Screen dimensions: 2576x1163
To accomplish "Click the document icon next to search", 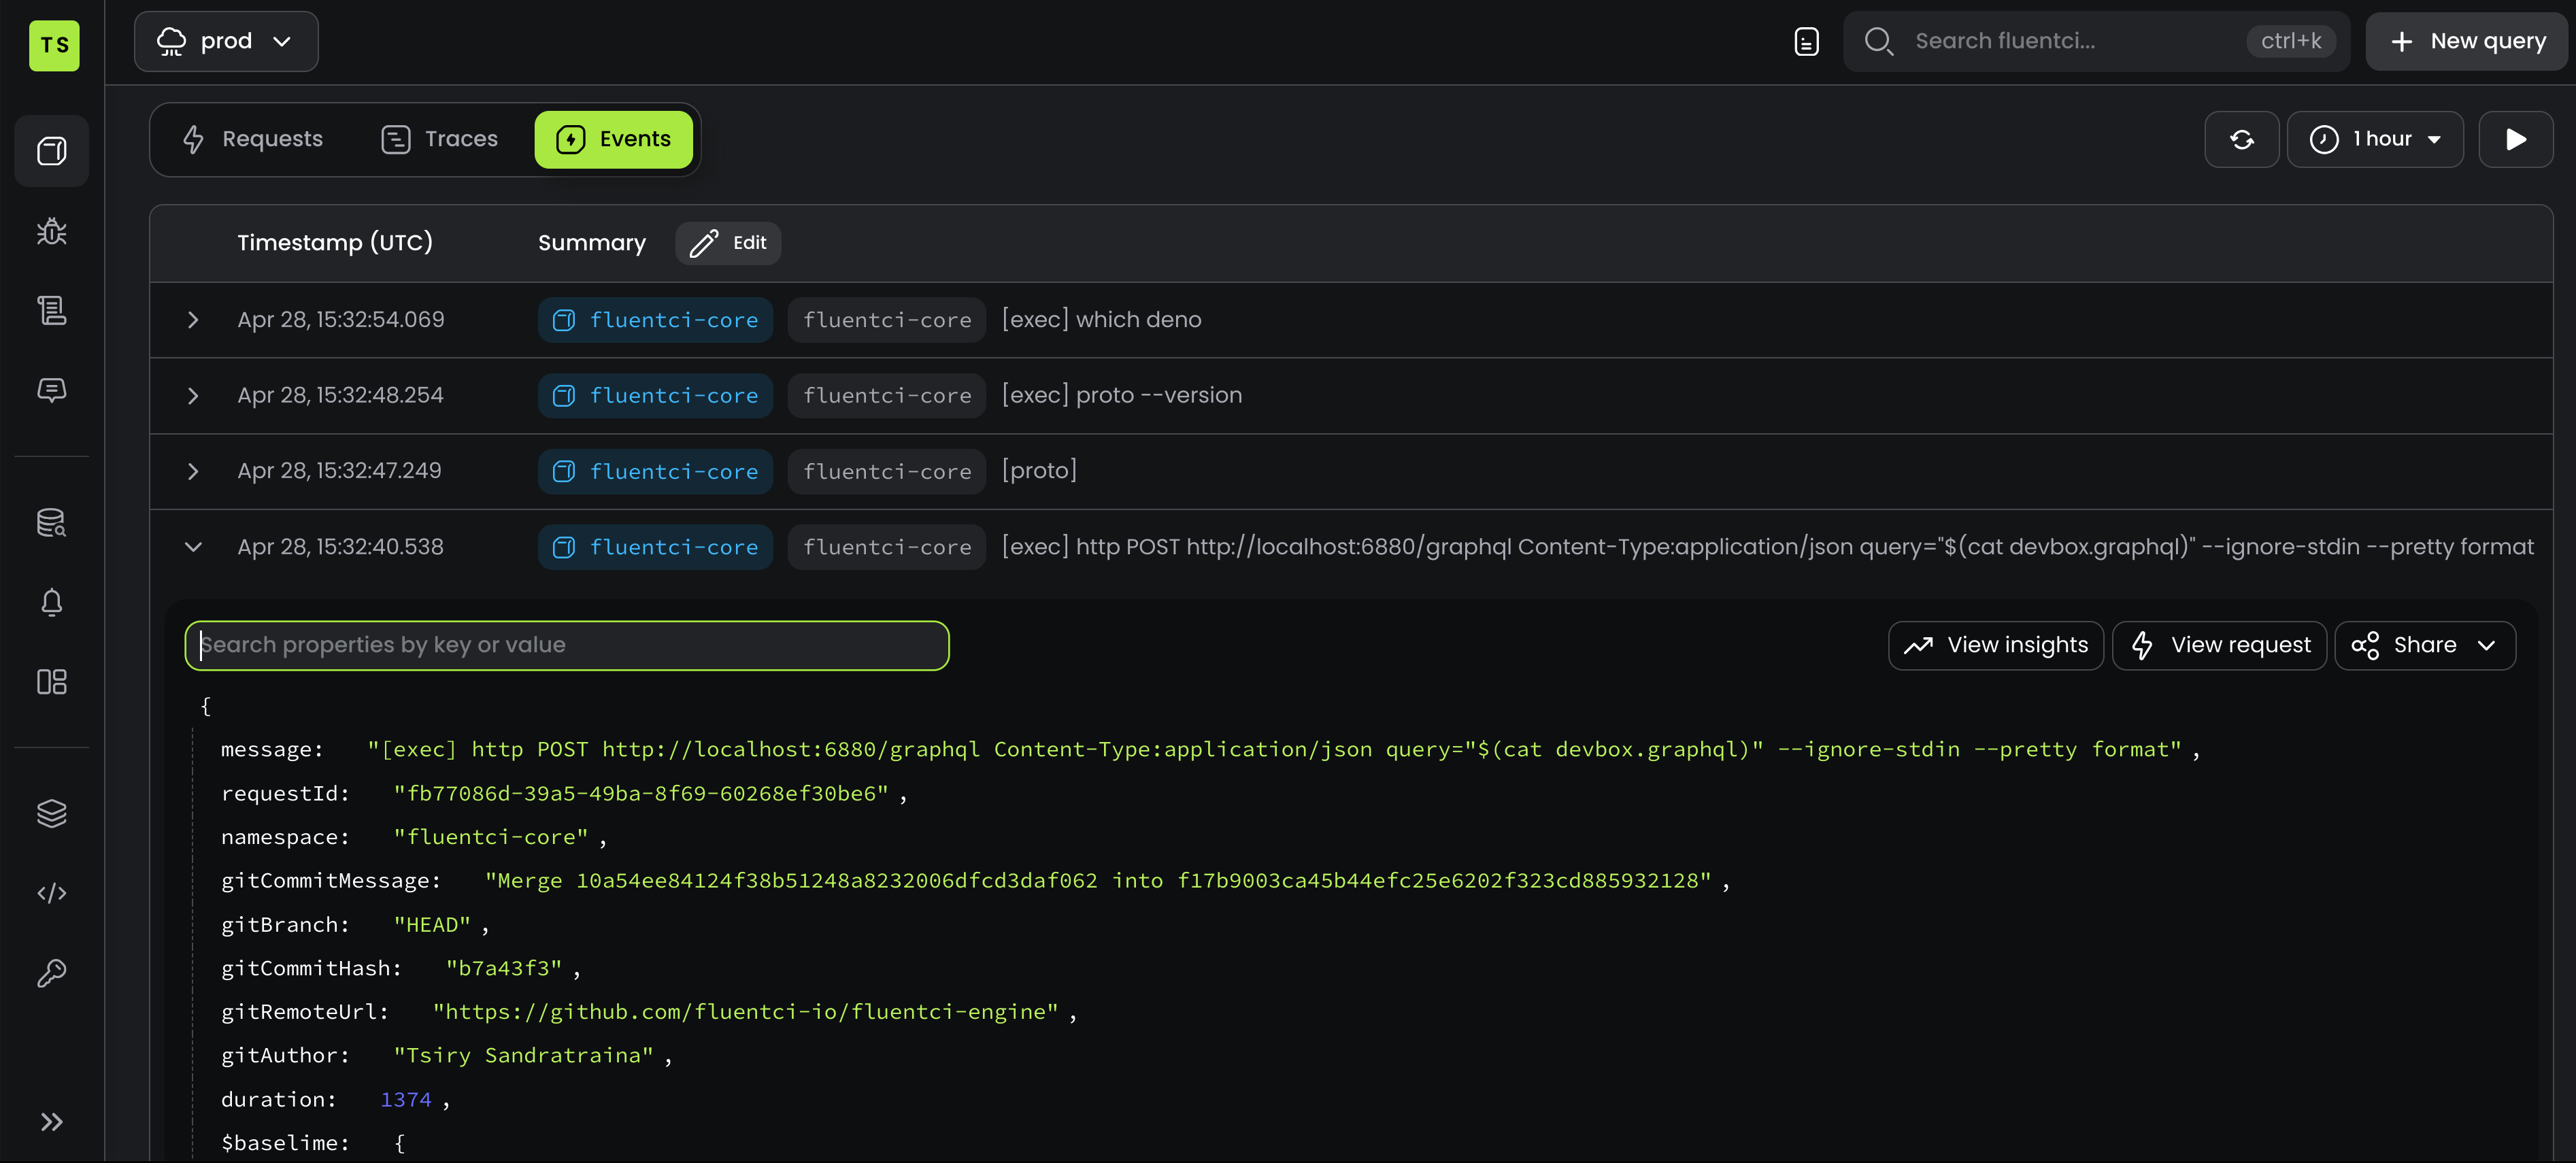I will coord(1806,41).
